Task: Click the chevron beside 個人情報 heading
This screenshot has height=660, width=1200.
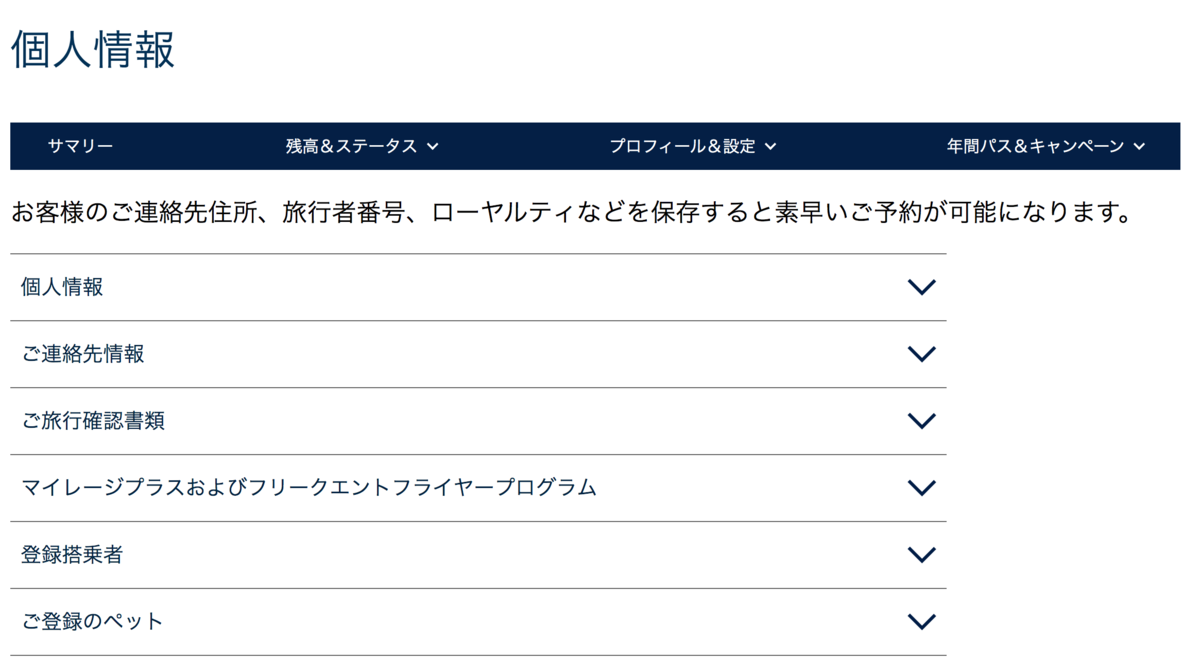Action: (x=920, y=287)
